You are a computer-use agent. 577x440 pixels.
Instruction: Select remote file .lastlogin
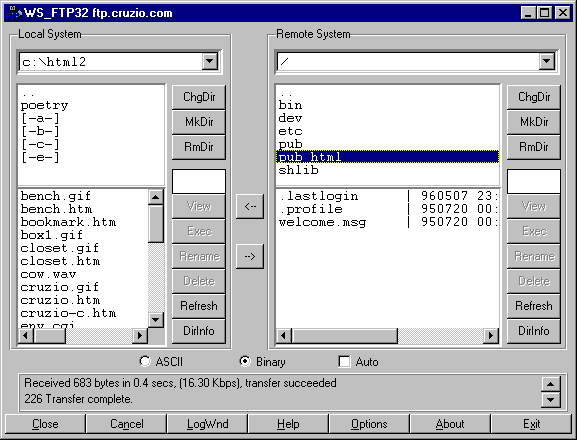point(387,196)
